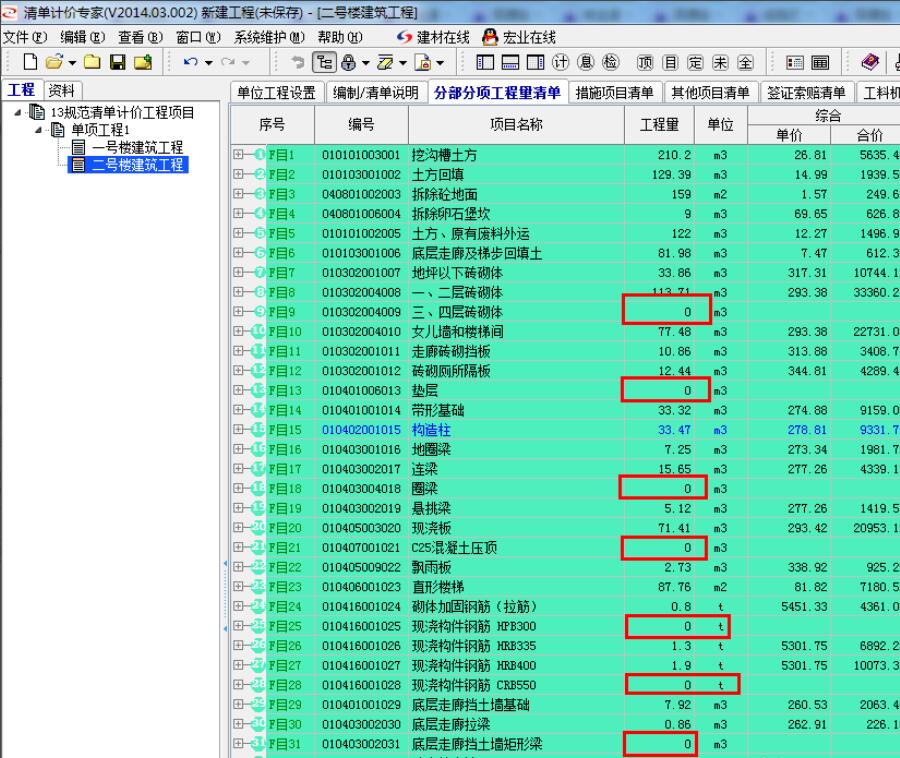This screenshot has height=758, width=900.
Task: Click the undo arrow icon
Action: (191, 62)
